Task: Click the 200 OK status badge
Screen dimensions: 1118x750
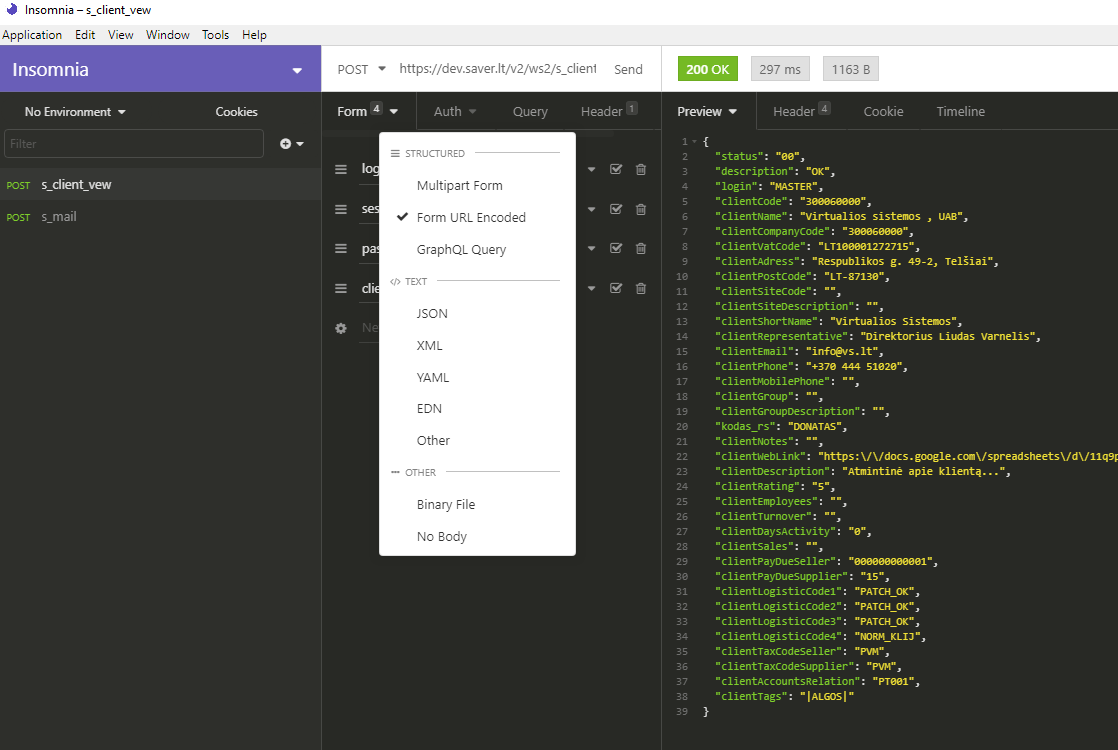Action: pyautogui.click(x=707, y=69)
